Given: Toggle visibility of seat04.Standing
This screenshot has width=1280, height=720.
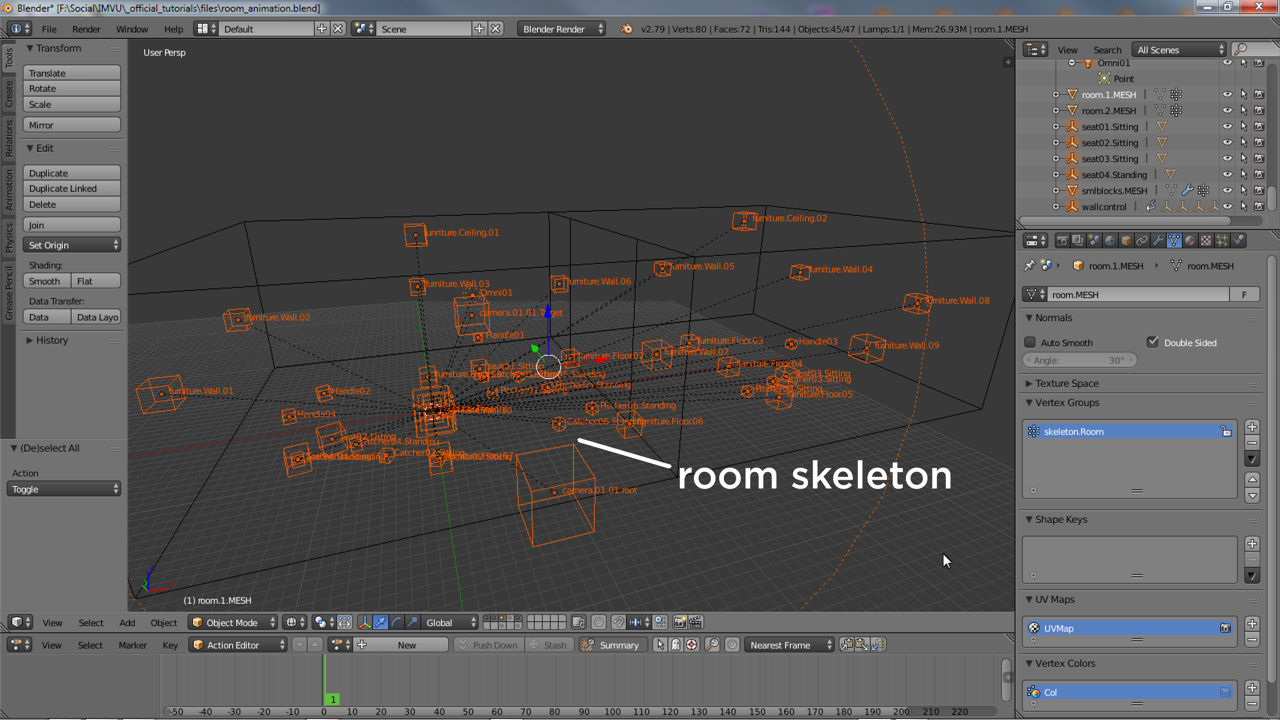Looking at the screenshot, I should tap(1227, 174).
